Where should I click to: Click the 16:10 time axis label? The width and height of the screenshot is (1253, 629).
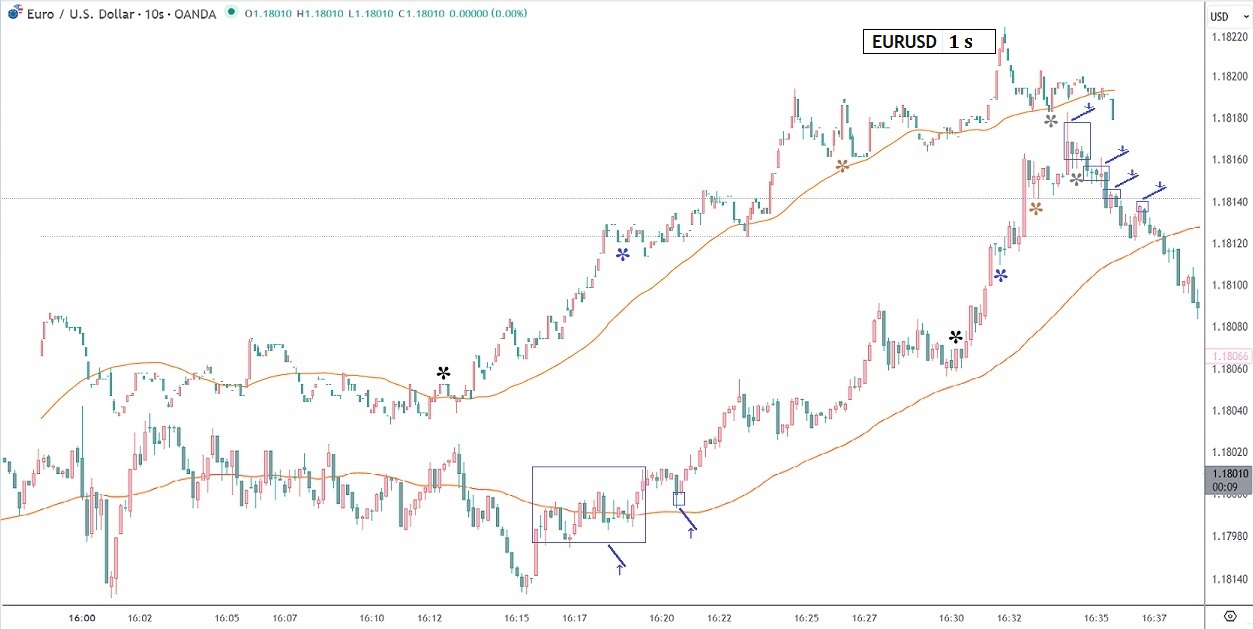[372, 619]
